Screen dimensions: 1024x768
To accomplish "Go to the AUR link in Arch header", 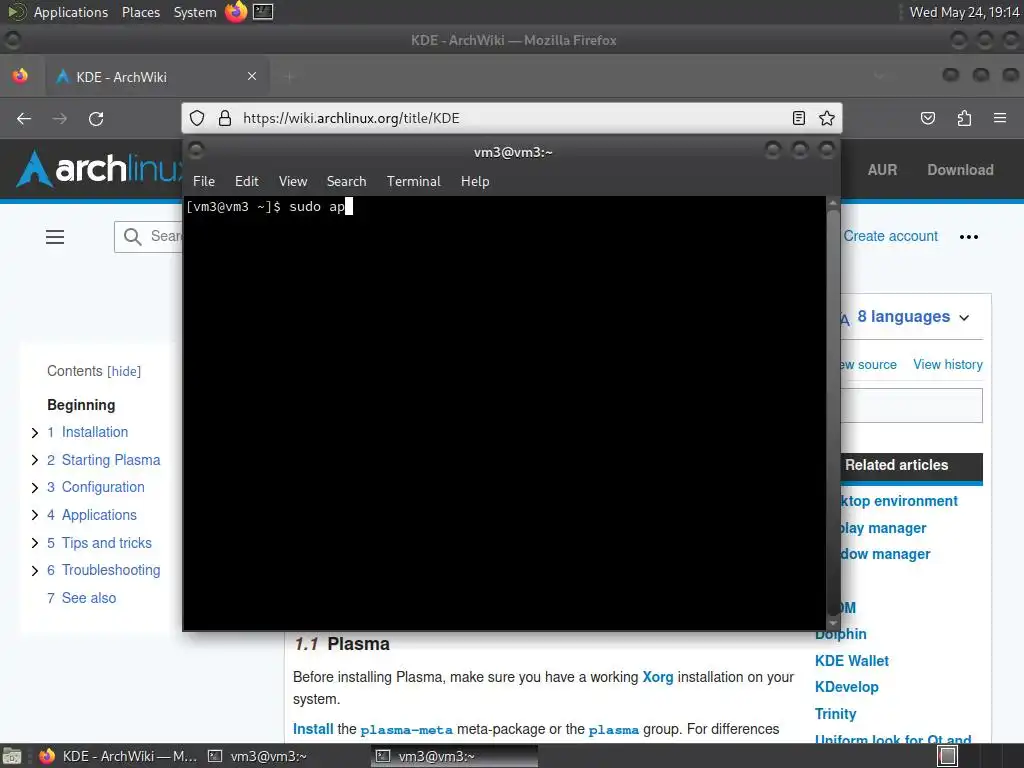I will tap(882, 170).
